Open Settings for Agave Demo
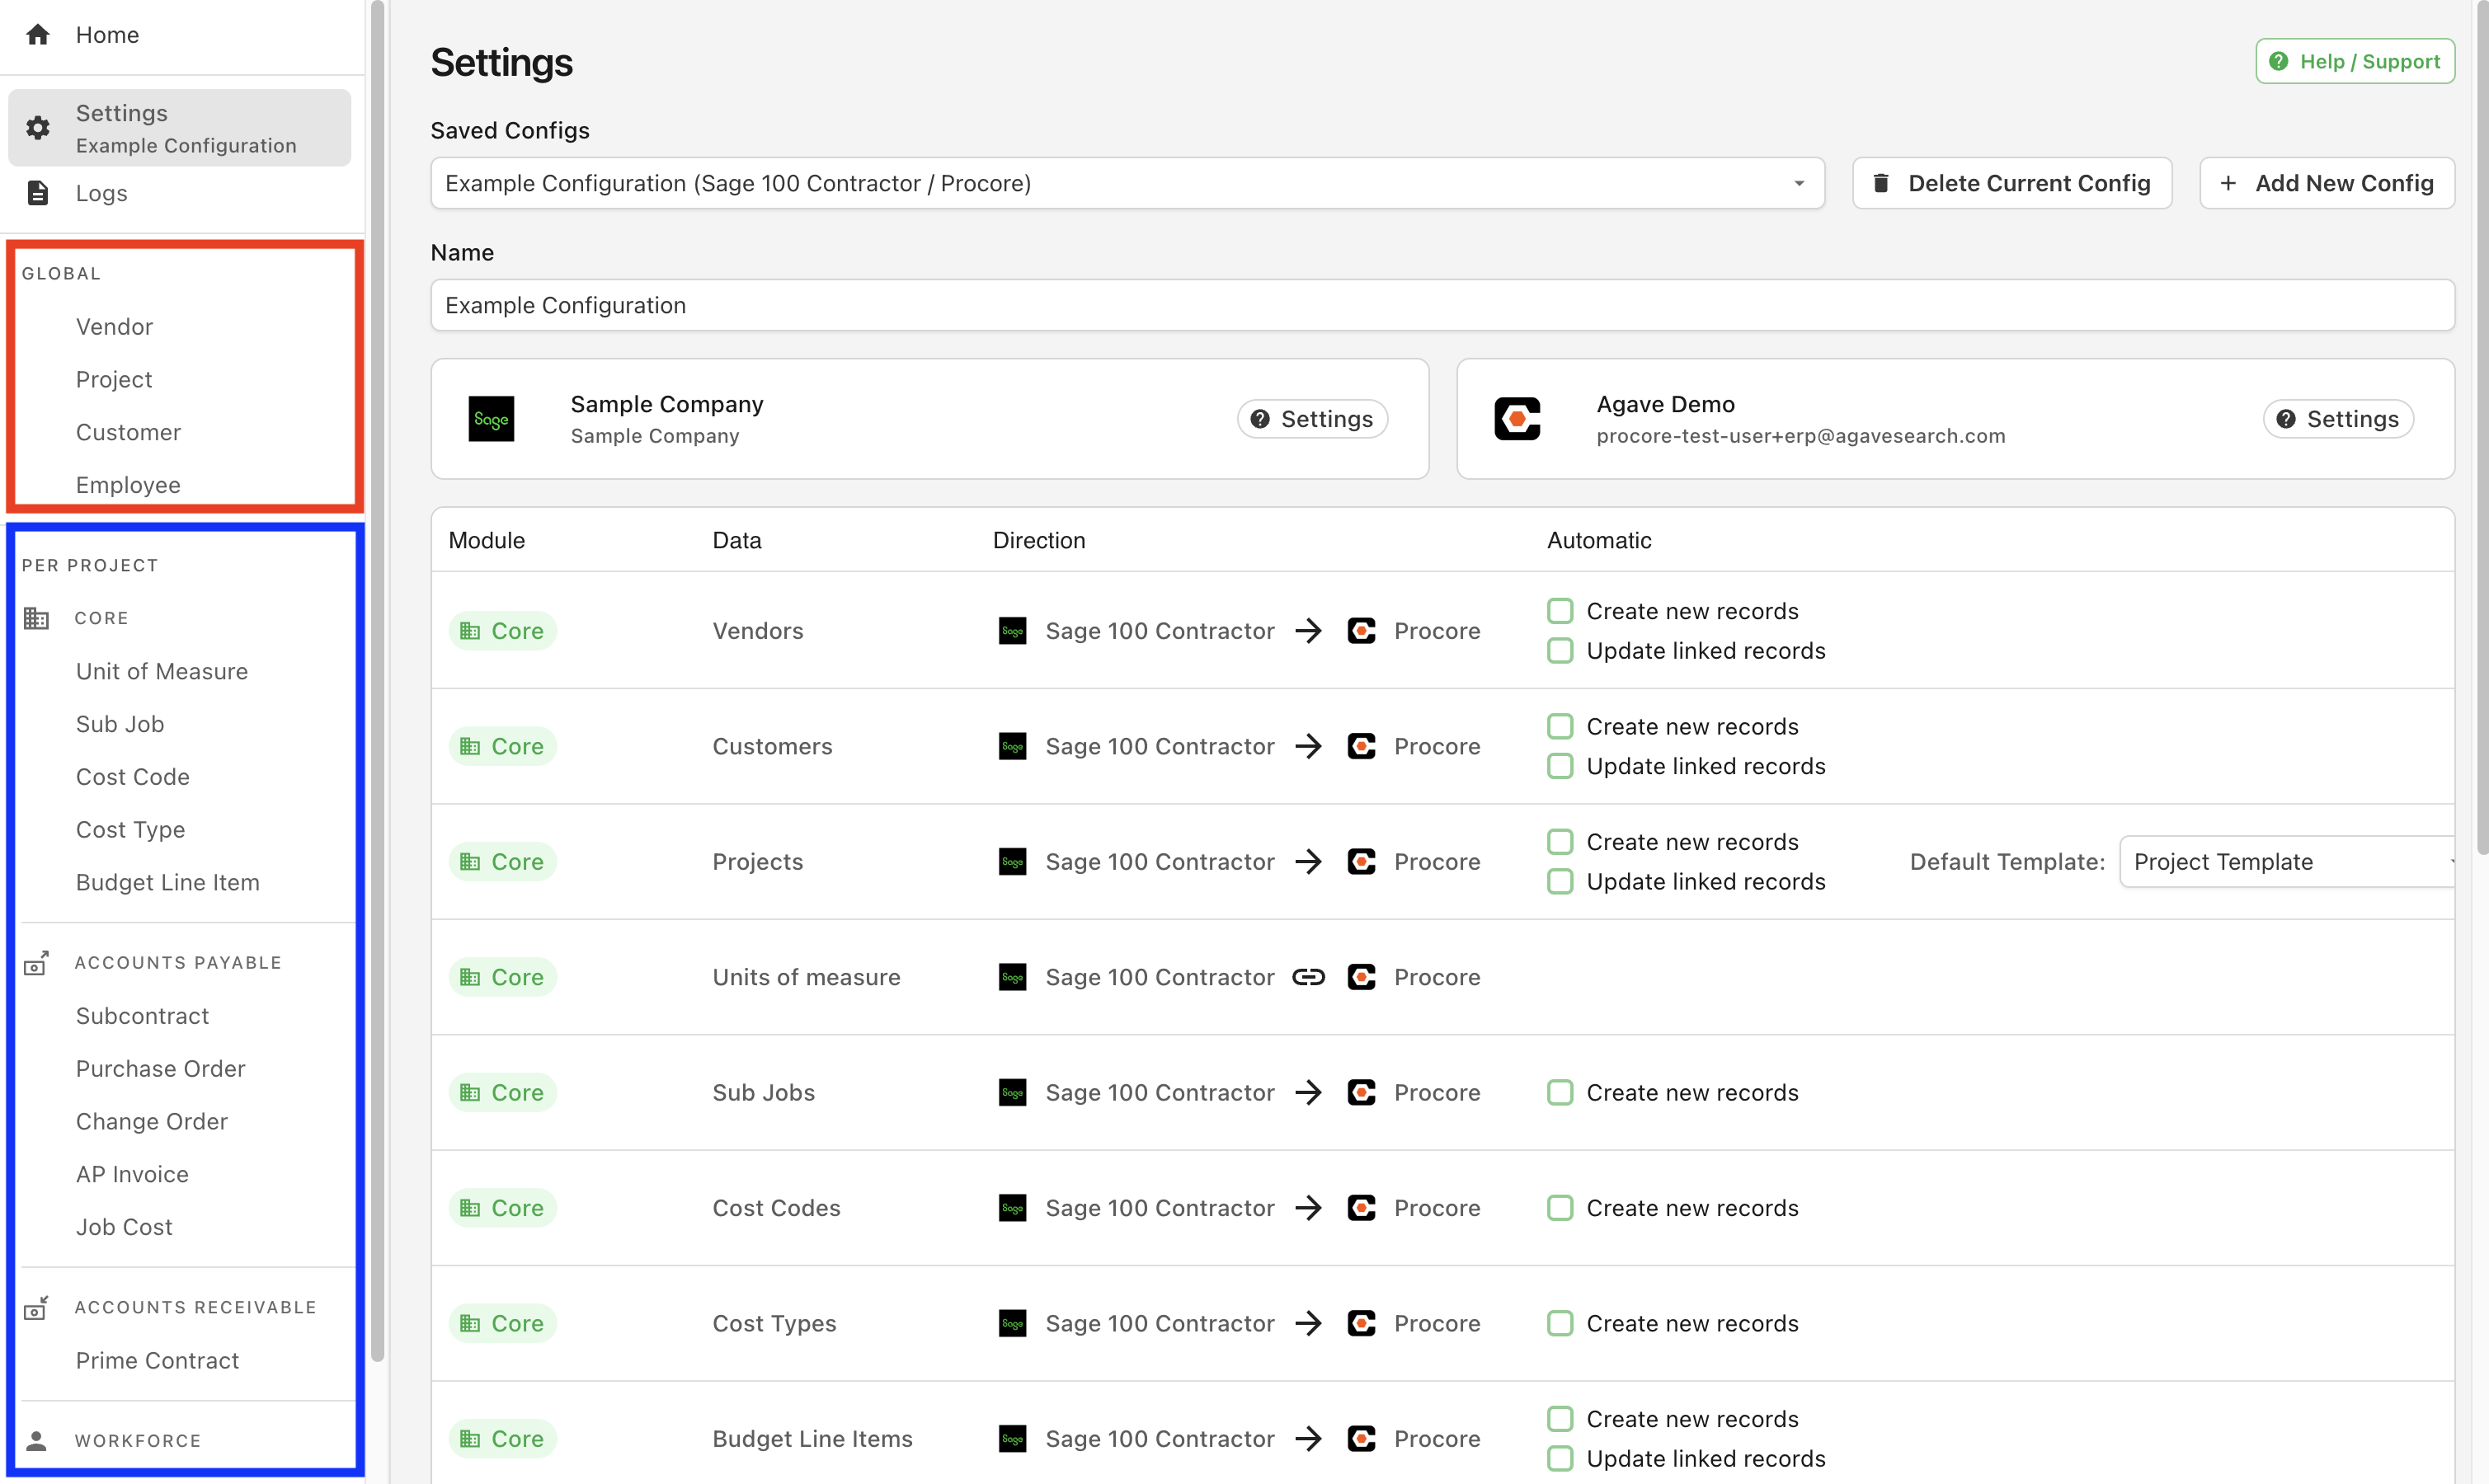Viewport: 2489px width, 1484px height. point(2338,419)
